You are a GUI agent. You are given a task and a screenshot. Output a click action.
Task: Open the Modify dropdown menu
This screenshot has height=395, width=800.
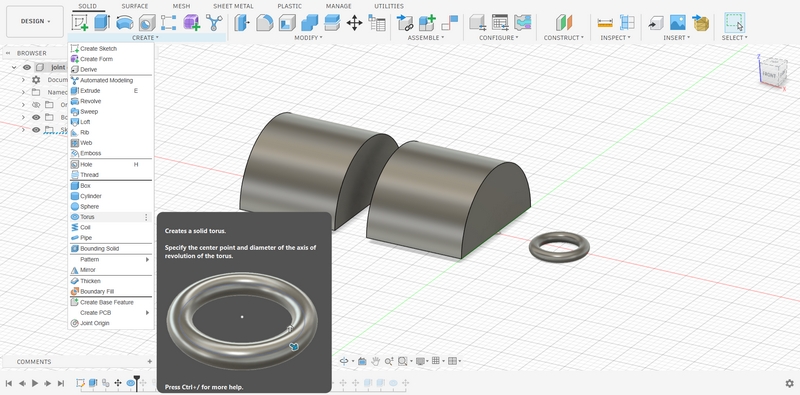coord(308,38)
